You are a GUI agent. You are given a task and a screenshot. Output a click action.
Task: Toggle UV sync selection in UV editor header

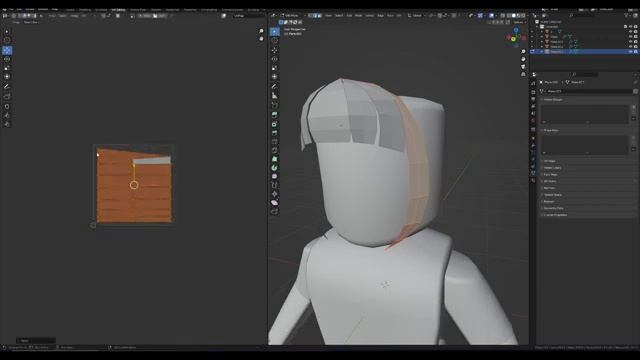tap(14, 16)
